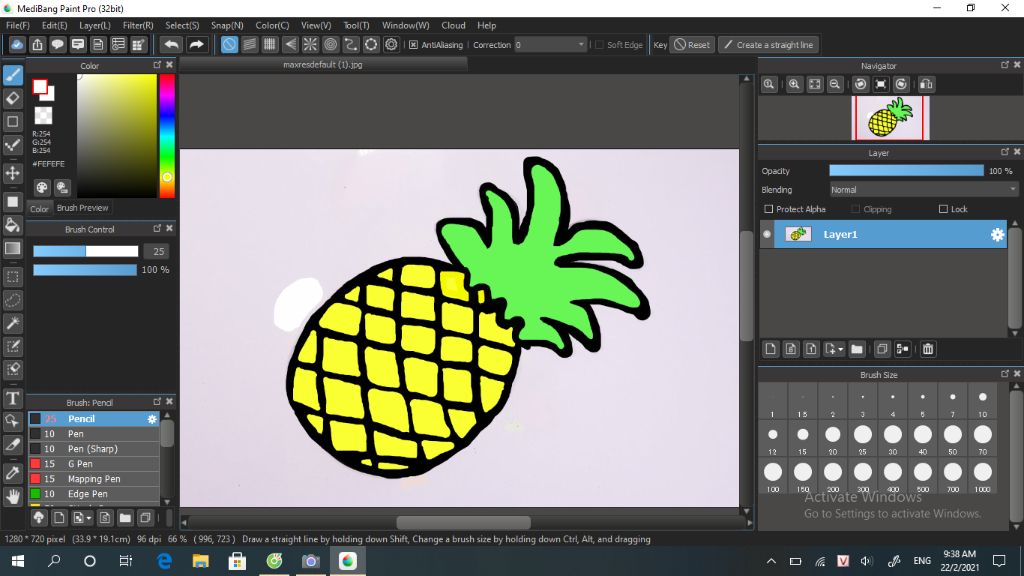This screenshot has height=576, width=1024.
Task: Flip the canvas view in Navigator
Action: (x=926, y=84)
